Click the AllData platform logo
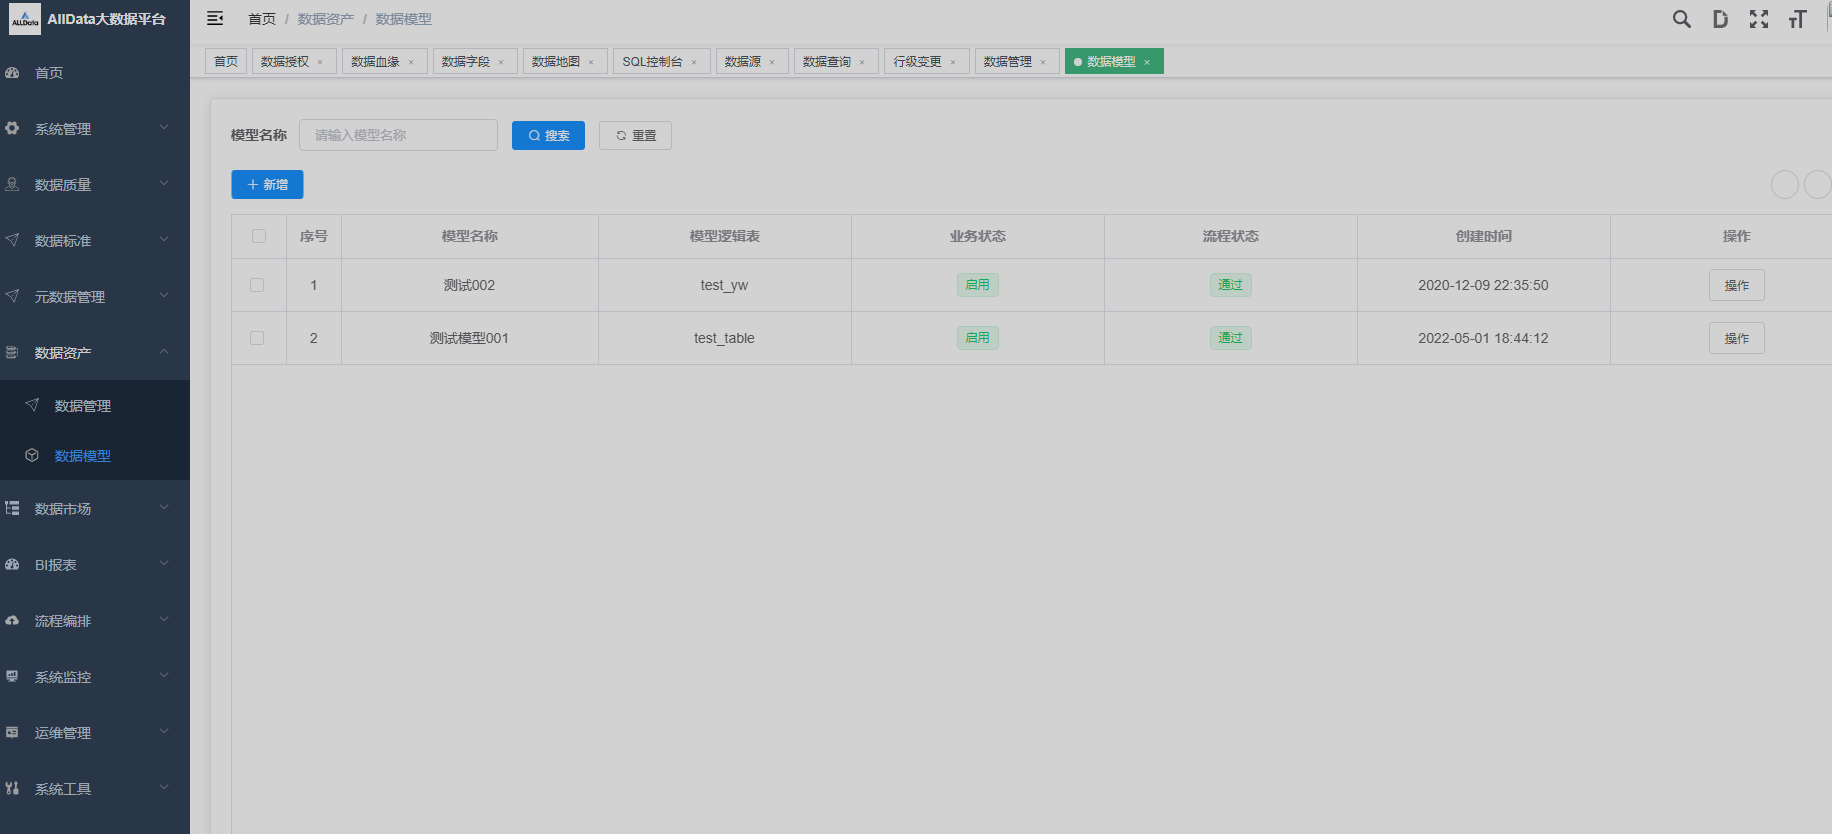1832x834 pixels. (25, 19)
